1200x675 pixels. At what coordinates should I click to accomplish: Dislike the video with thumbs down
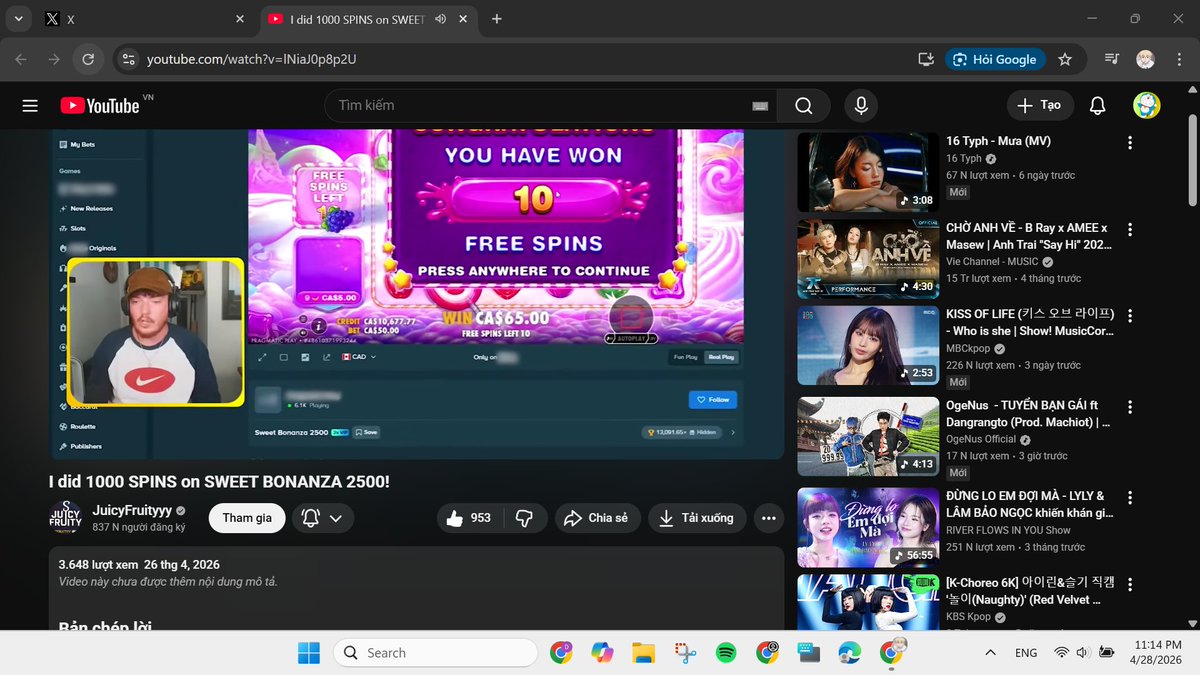pyautogui.click(x=524, y=517)
